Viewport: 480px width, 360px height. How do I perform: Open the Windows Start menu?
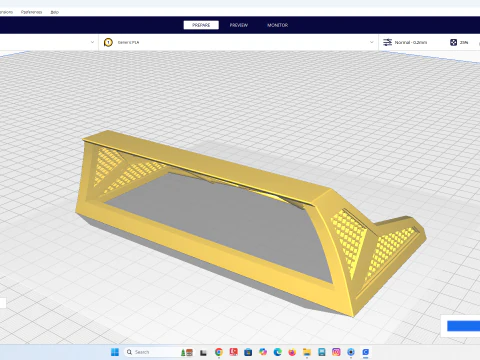click(115, 352)
